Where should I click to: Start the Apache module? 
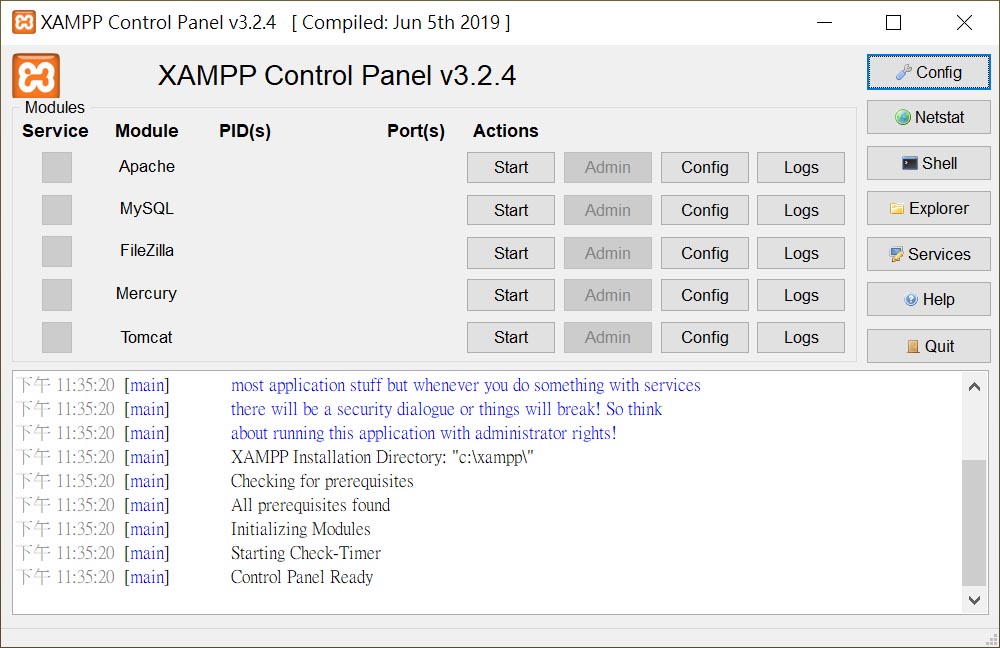[510, 168]
